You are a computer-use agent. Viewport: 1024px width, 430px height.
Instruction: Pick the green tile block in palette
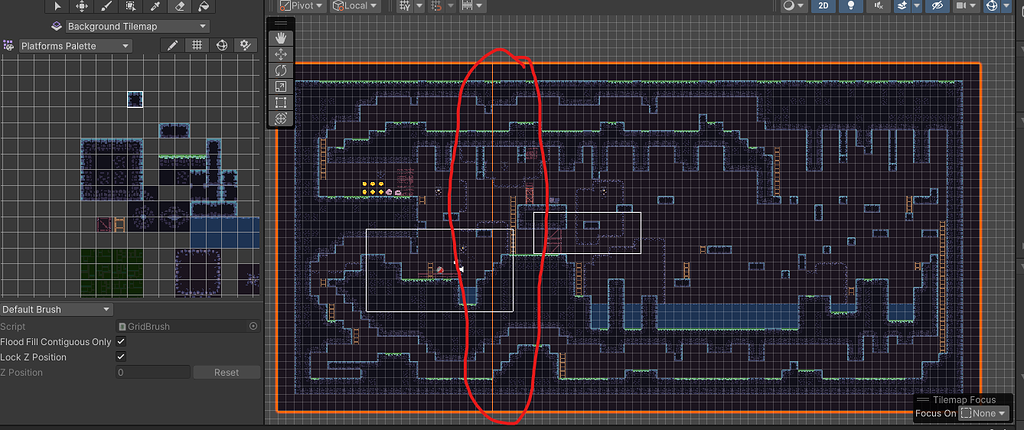click(x=112, y=271)
